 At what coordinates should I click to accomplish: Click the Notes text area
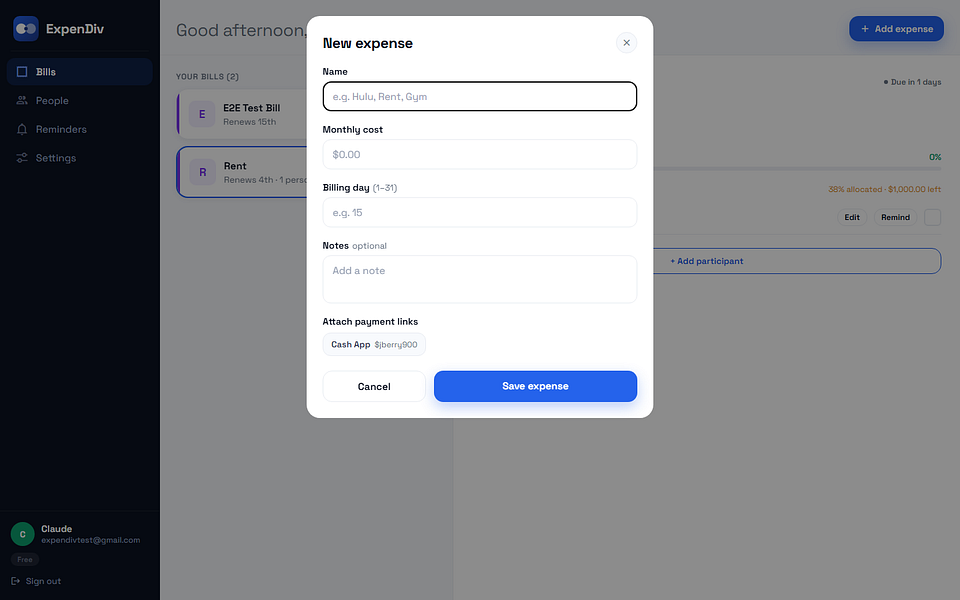[479, 279]
